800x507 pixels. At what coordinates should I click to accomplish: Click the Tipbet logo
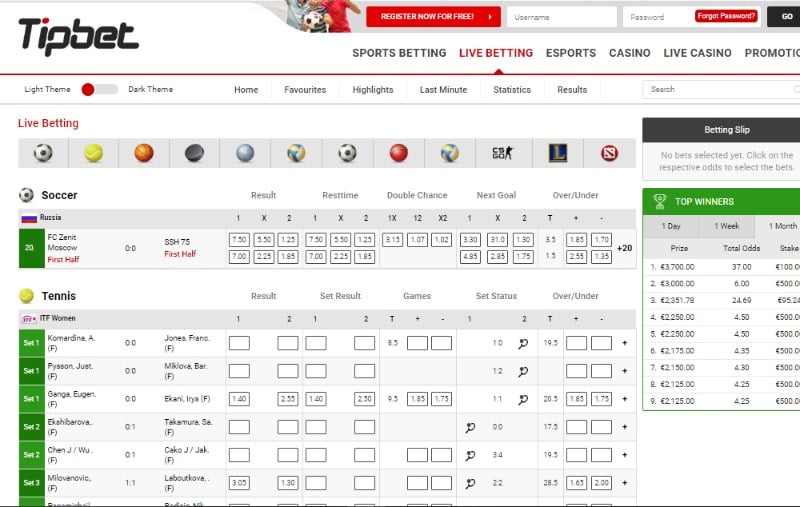point(78,37)
